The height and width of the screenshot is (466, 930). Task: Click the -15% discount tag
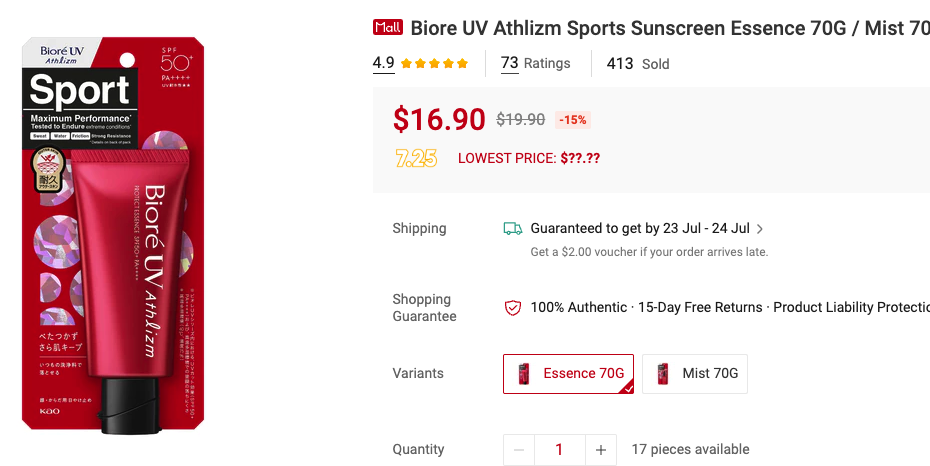pyautogui.click(x=573, y=120)
